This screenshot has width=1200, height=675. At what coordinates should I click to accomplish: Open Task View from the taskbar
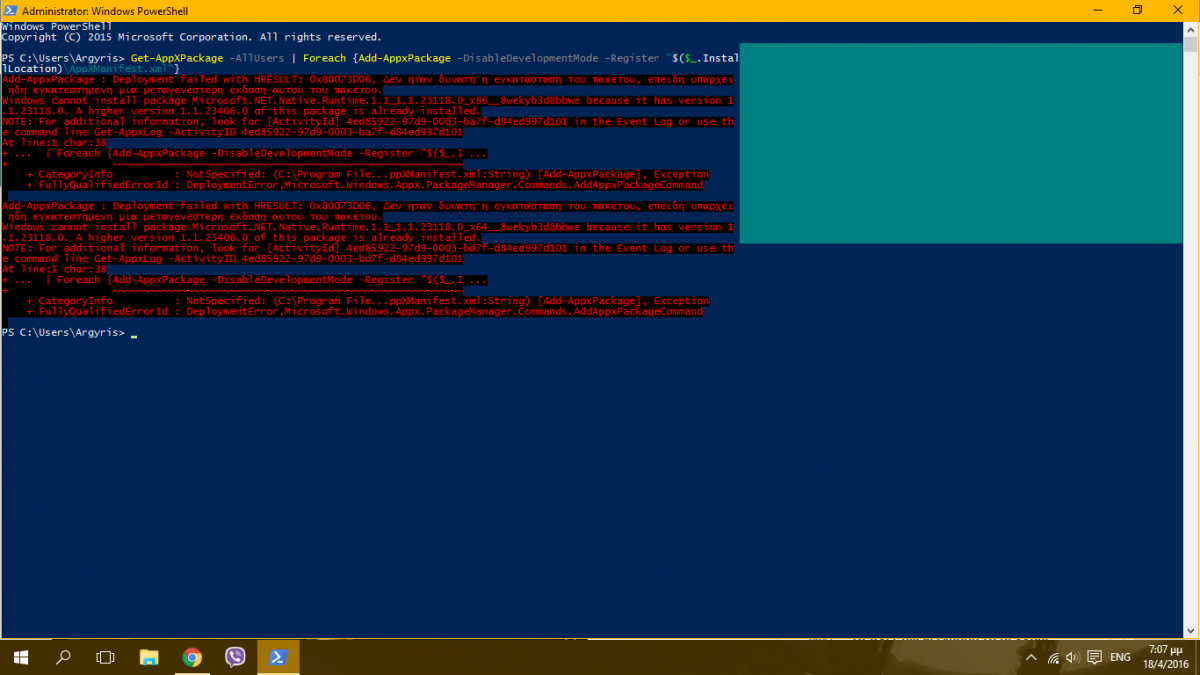click(105, 657)
